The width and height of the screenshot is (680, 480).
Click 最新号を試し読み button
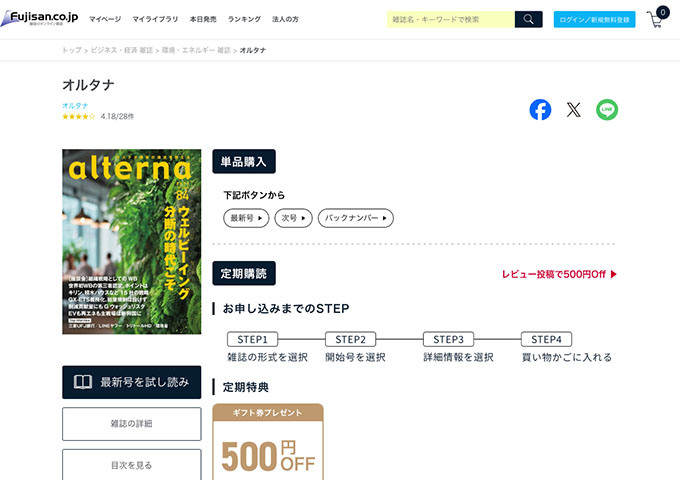131,382
